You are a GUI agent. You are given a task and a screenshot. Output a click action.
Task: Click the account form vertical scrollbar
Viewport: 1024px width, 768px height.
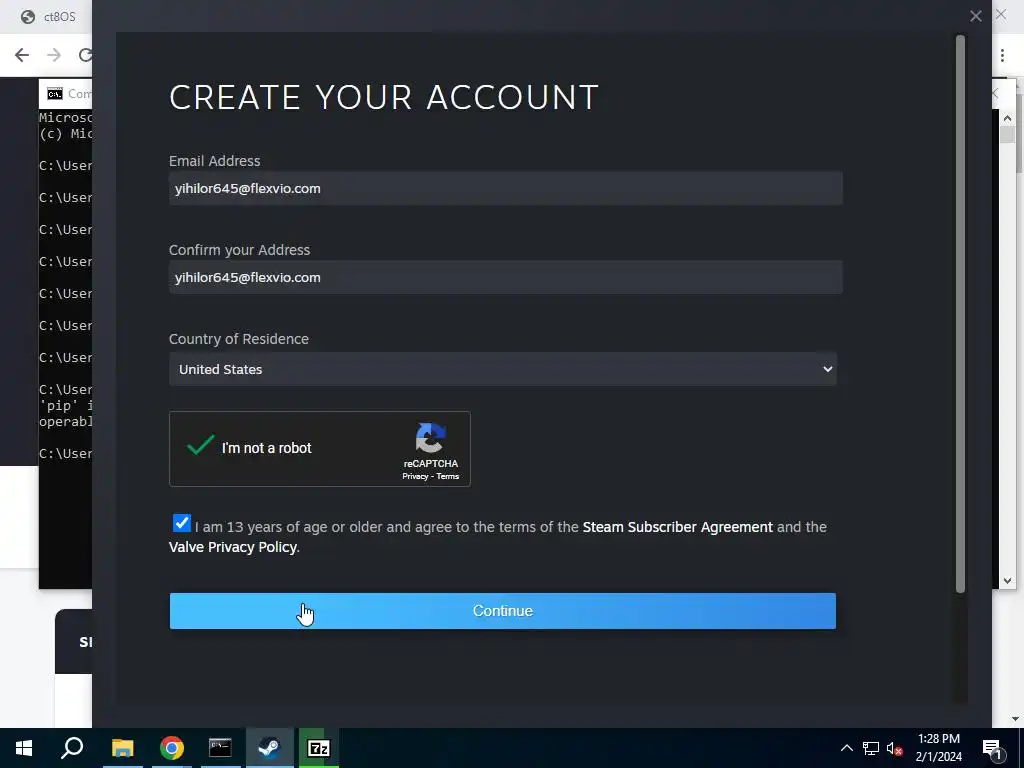point(960,313)
